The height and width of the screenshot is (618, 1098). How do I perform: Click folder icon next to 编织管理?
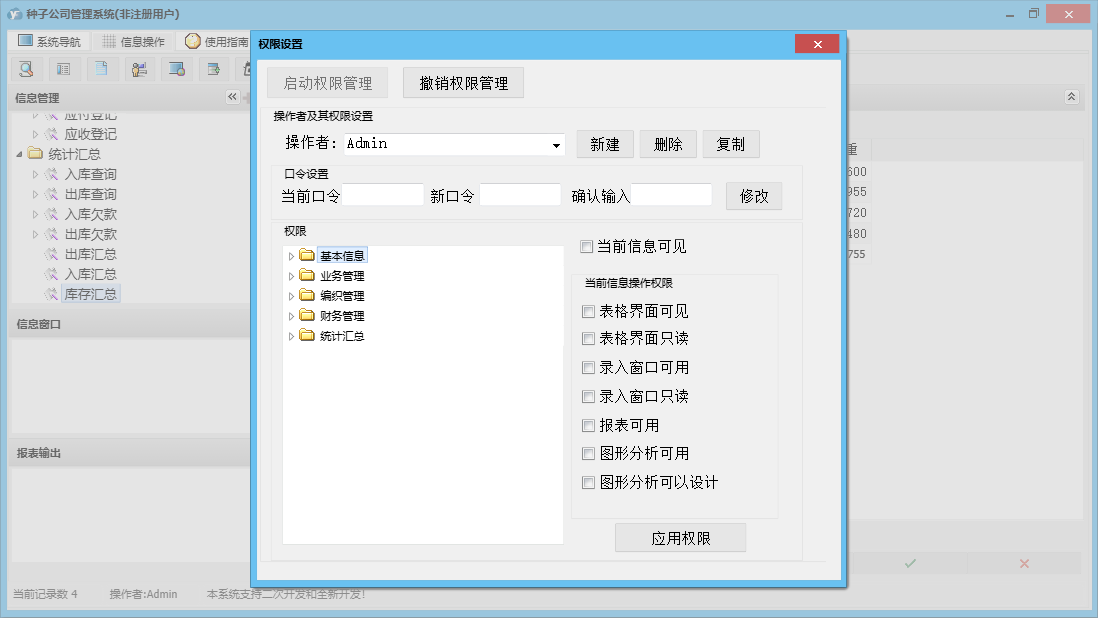point(307,295)
